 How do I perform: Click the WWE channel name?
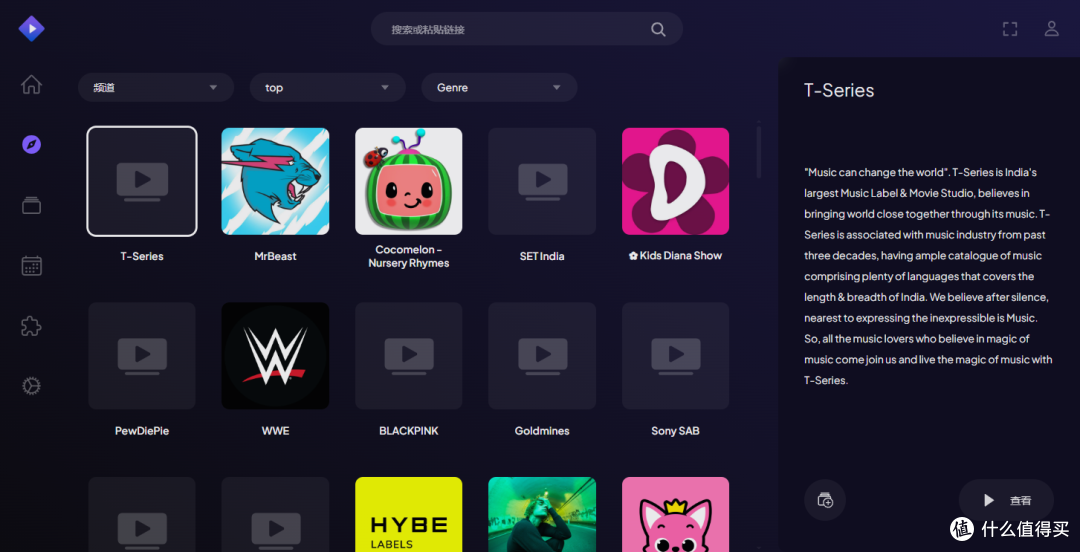[x=275, y=431]
